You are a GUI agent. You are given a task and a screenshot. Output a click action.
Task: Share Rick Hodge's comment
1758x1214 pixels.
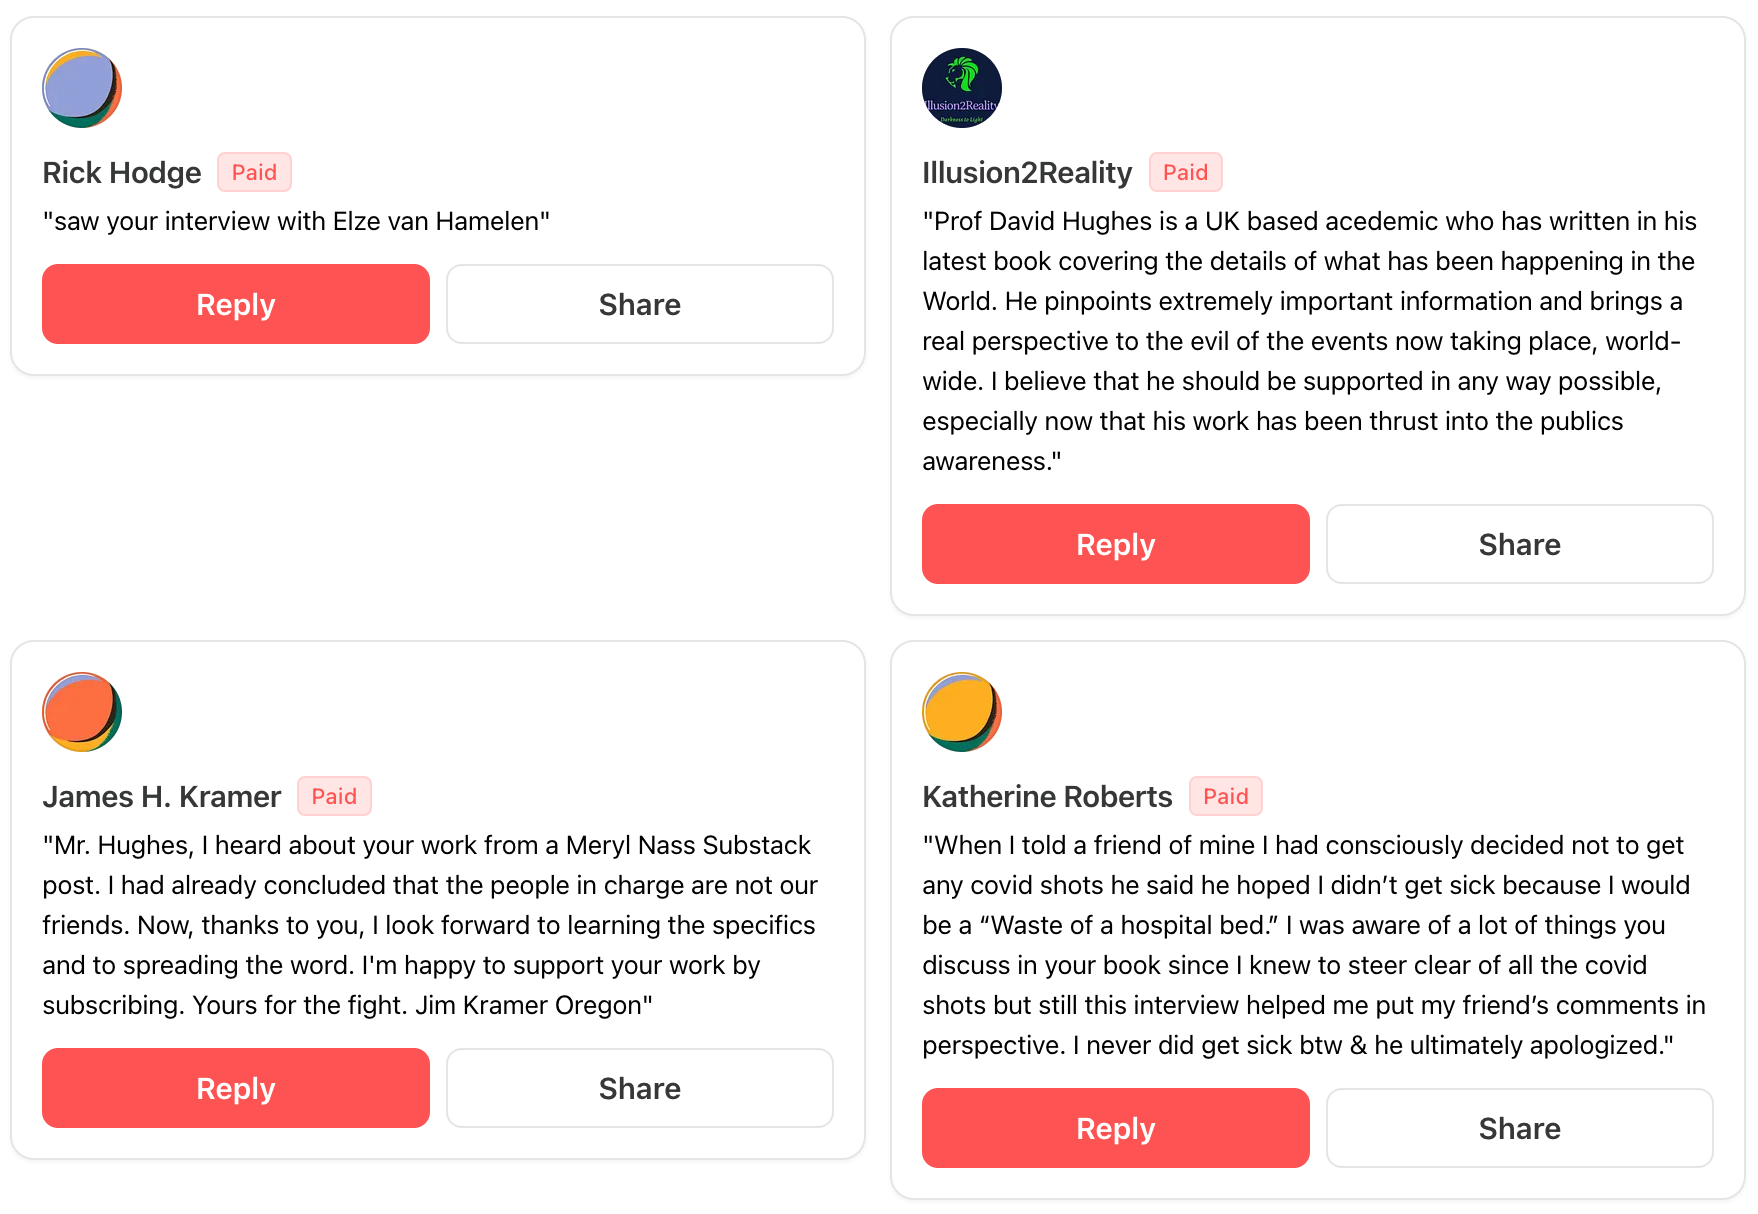pyautogui.click(x=639, y=304)
